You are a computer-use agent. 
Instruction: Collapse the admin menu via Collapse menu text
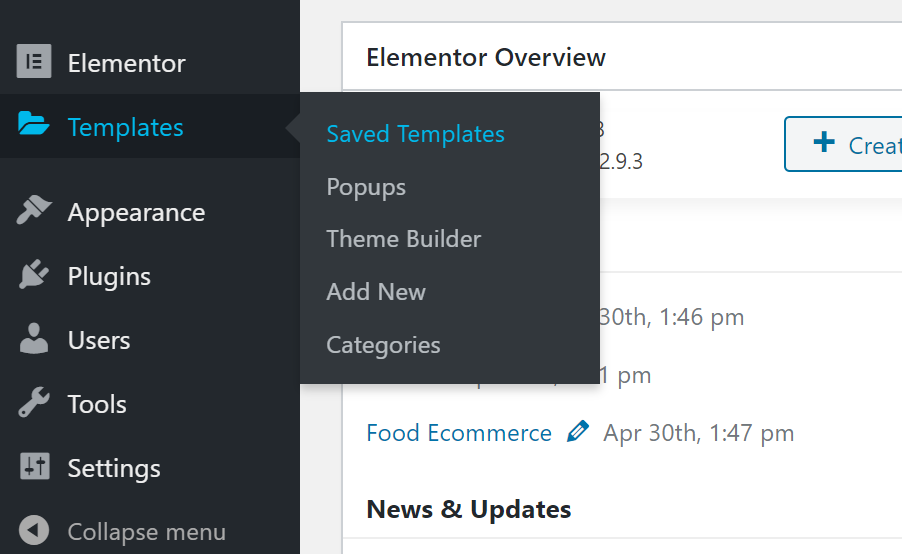pos(147,532)
